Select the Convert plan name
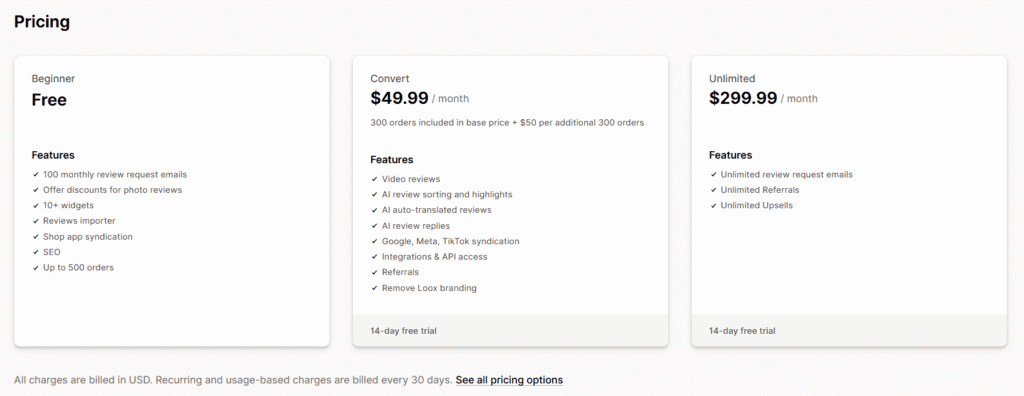Viewport: 1024px width, 396px height. pyautogui.click(x=390, y=78)
